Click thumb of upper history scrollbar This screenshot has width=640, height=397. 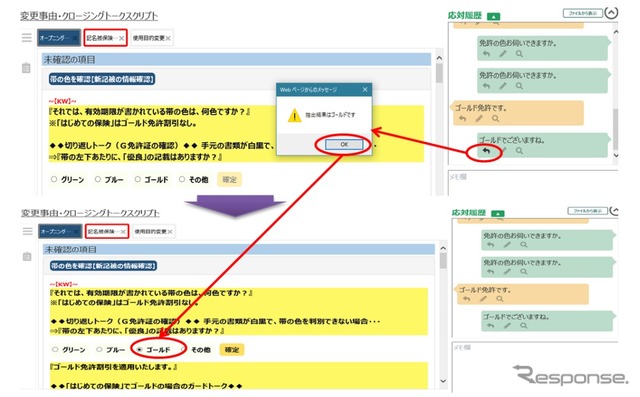(616, 129)
